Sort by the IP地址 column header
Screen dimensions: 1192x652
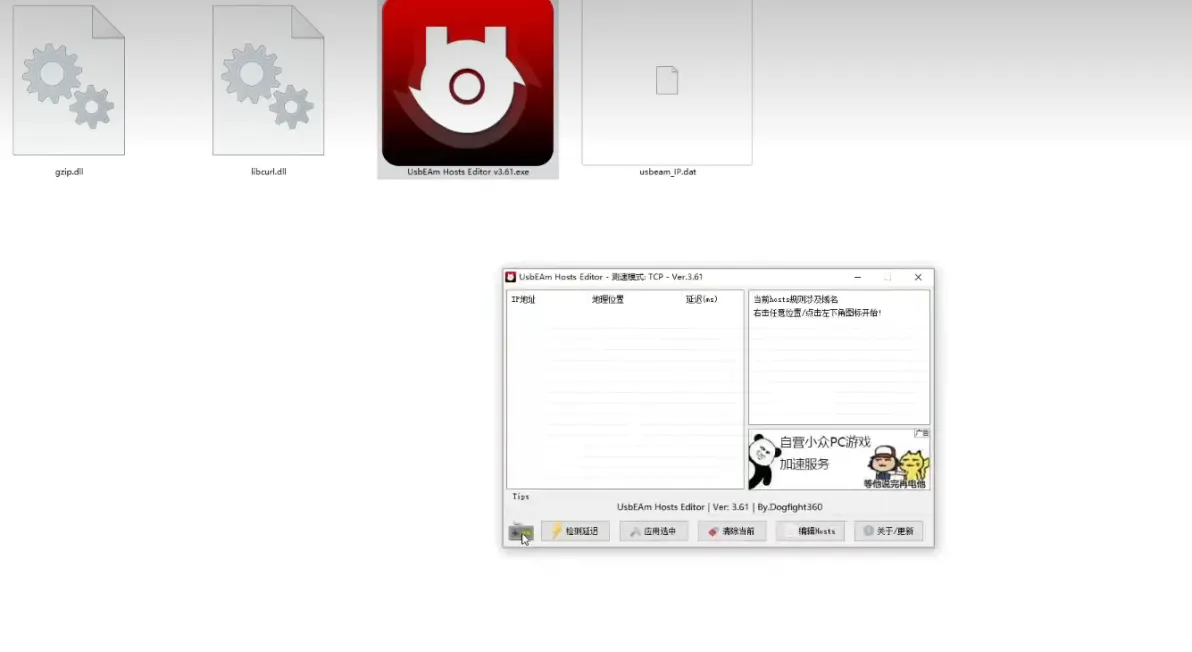(523, 300)
